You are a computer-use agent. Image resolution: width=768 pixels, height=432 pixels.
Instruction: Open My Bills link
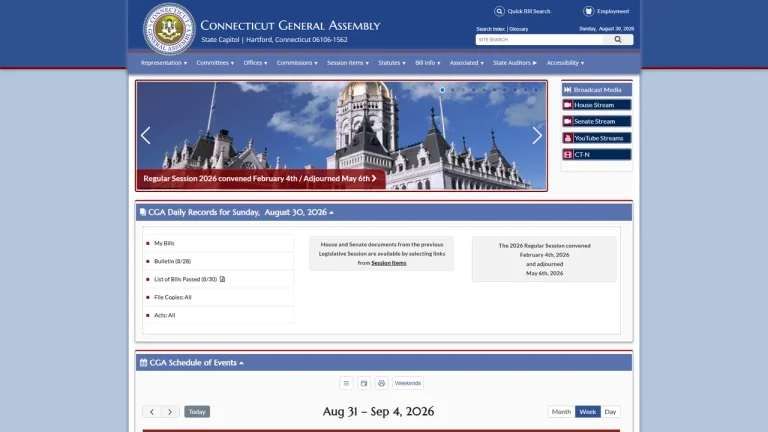pyautogui.click(x=164, y=243)
